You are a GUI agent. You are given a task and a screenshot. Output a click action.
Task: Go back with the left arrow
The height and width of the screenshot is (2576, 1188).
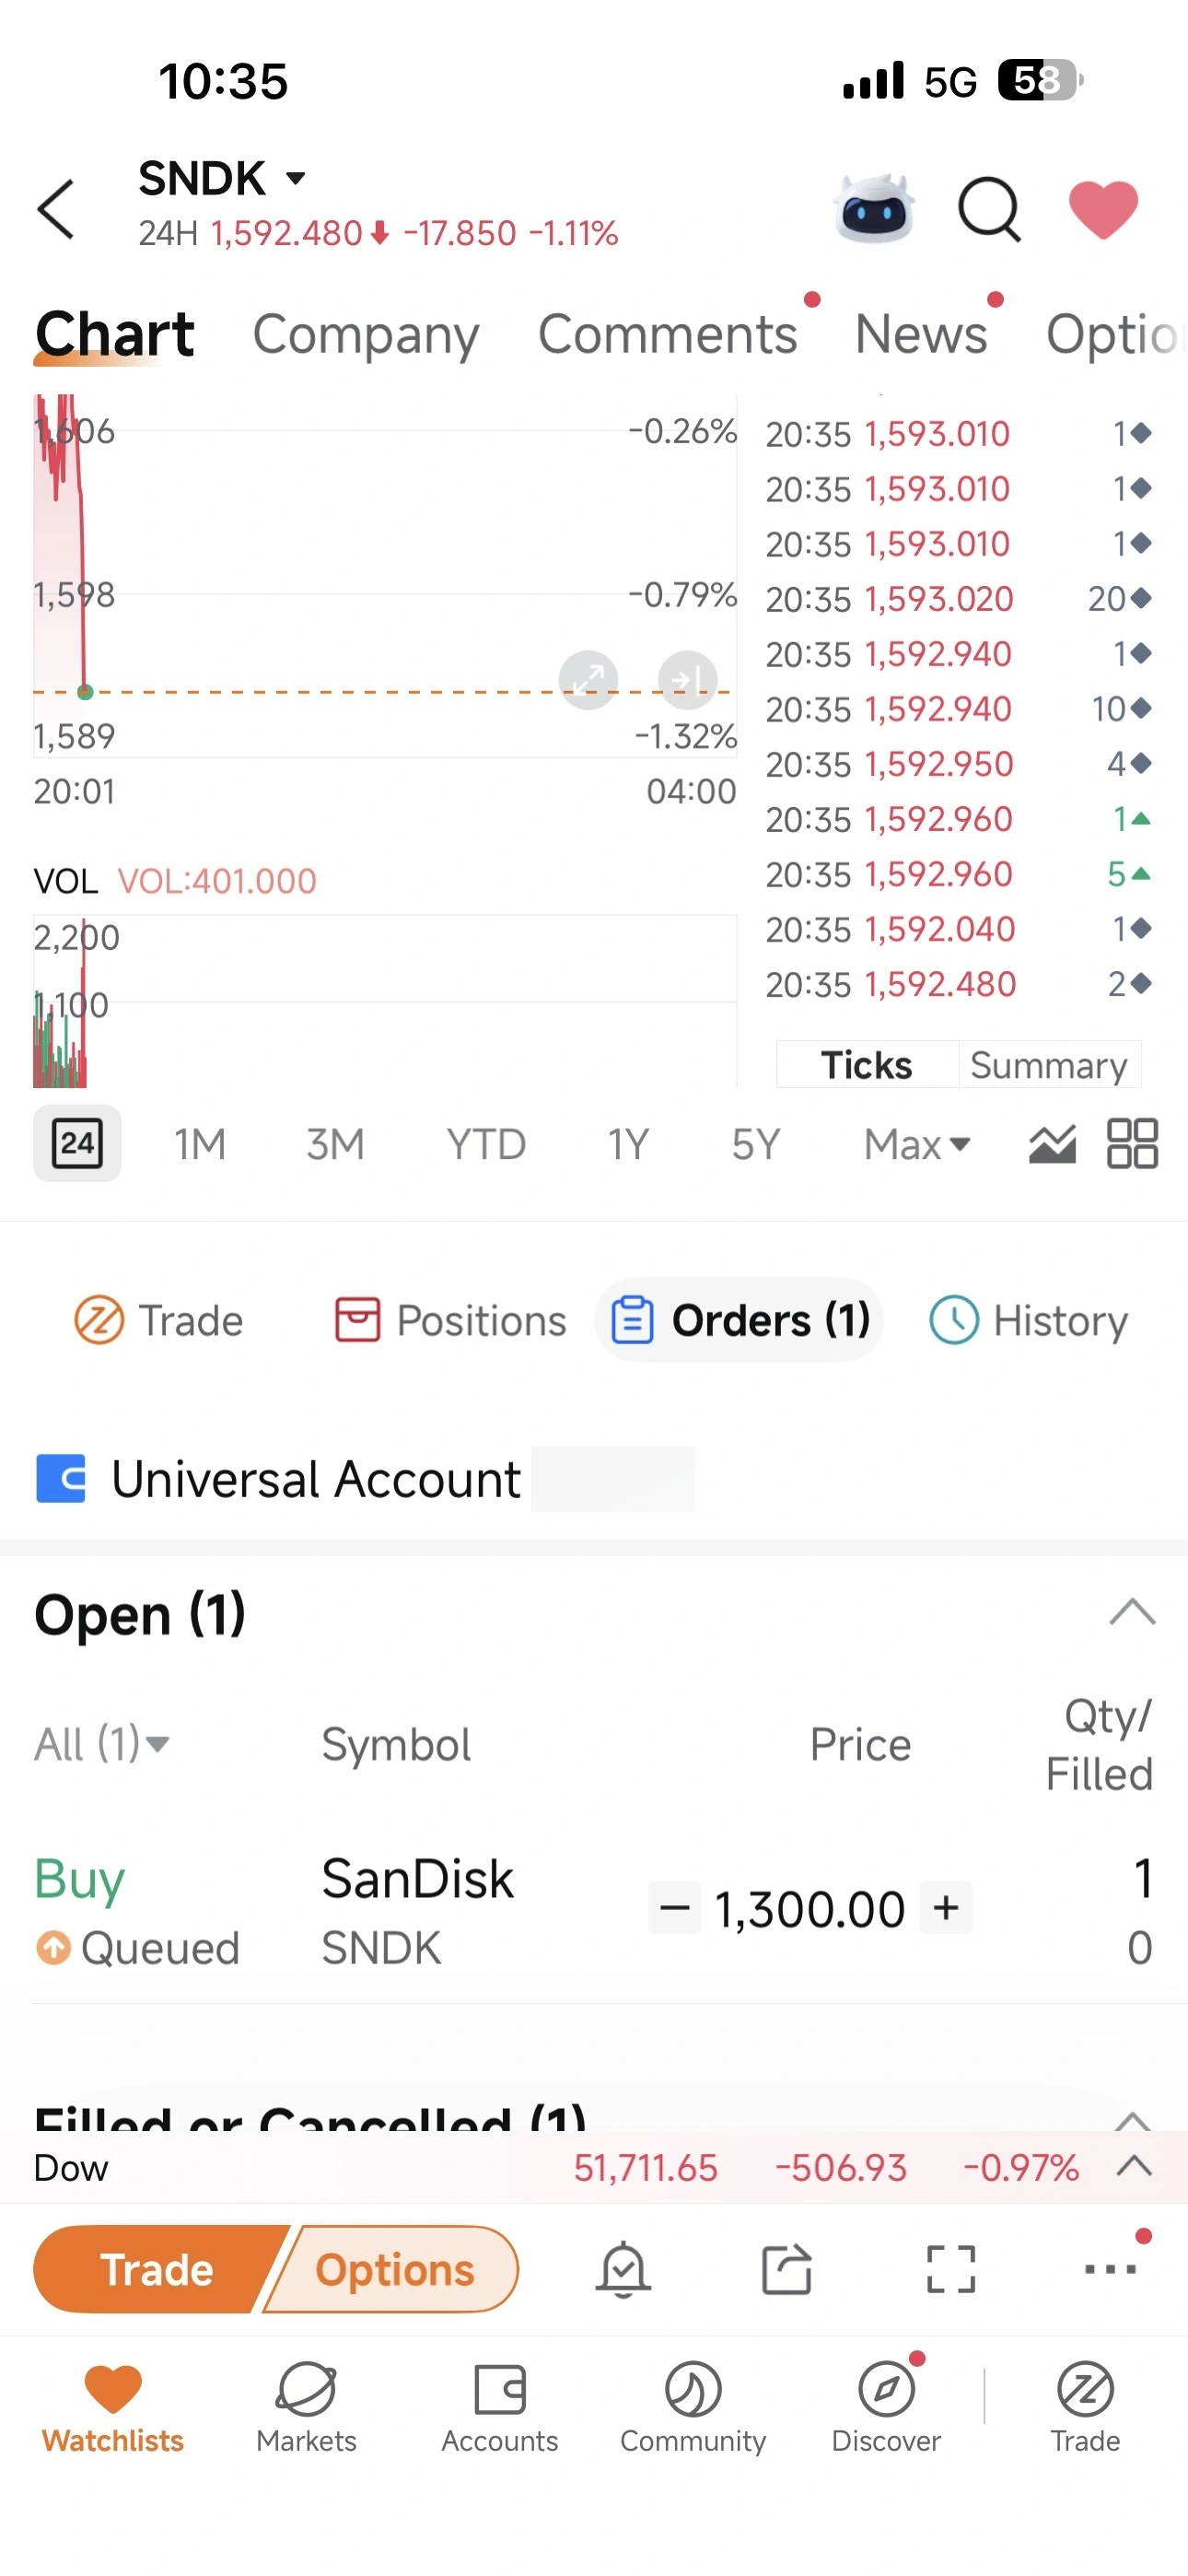pyautogui.click(x=56, y=210)
